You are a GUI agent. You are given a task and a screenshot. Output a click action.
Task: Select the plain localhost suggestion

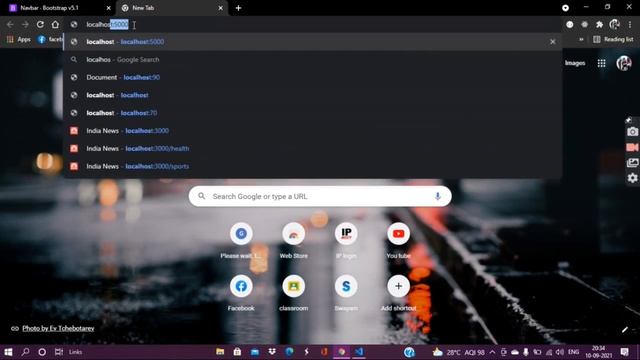(313, 95)
